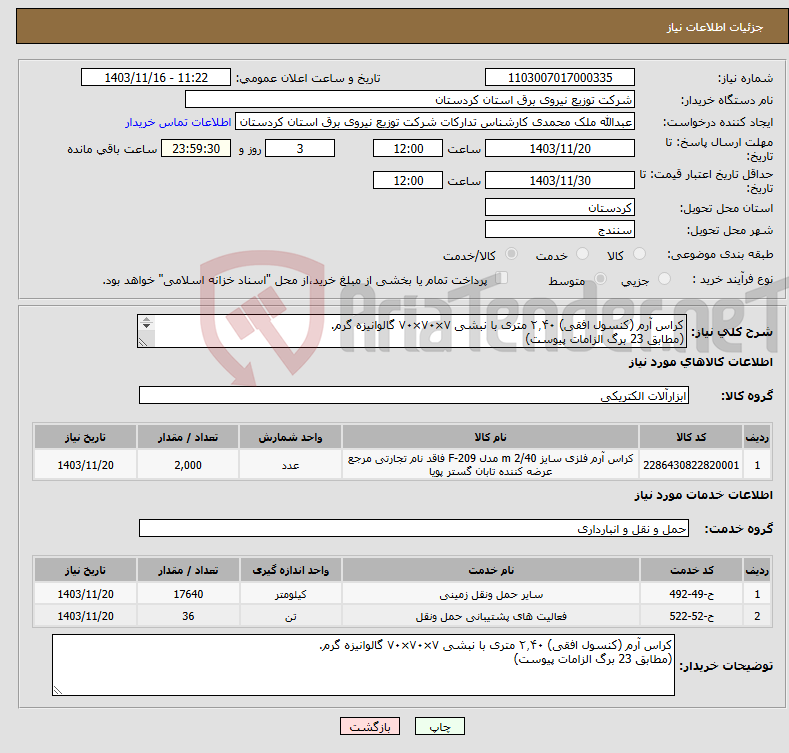
Task: Click the واحد اندازه گیری column header
Action: tap(290, 570)
